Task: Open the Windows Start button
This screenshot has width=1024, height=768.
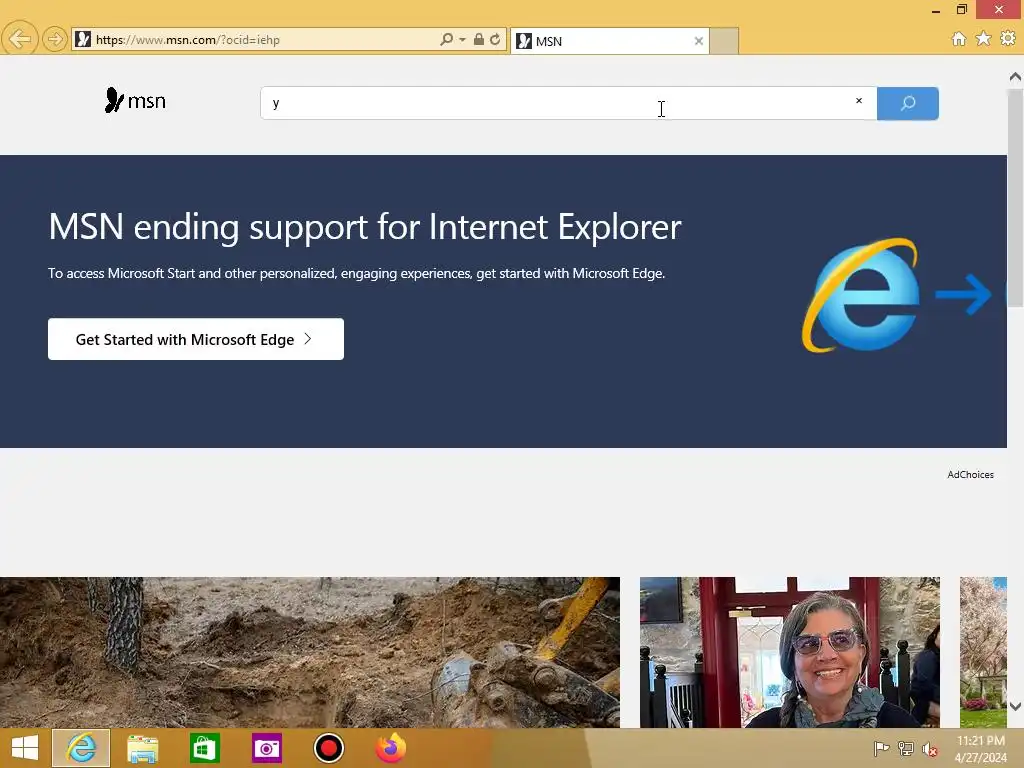Action: pos(25,748)
